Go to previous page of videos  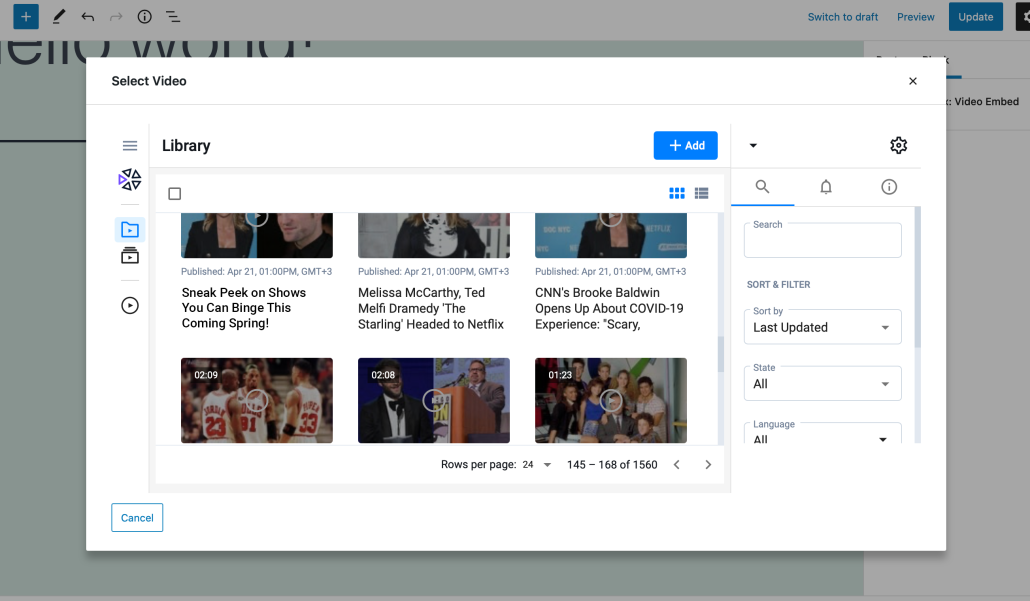pos(677,464)
